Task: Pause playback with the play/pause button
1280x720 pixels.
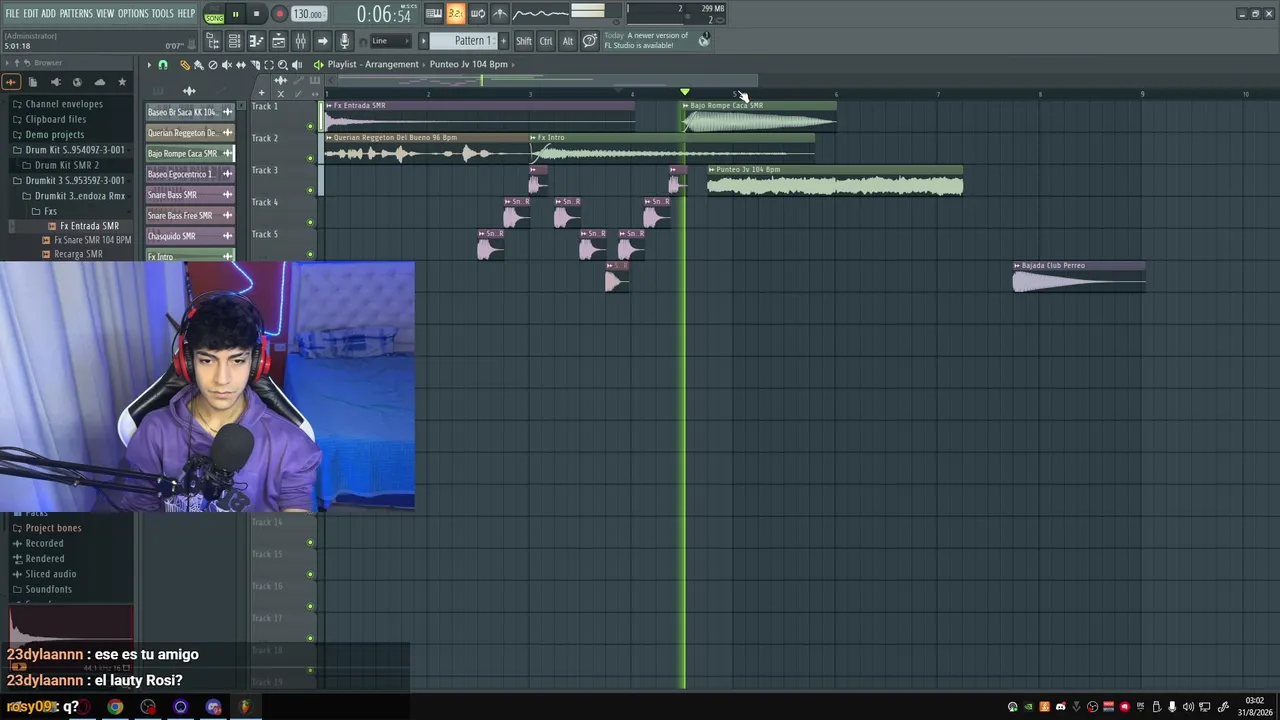Action: point(235,14)
